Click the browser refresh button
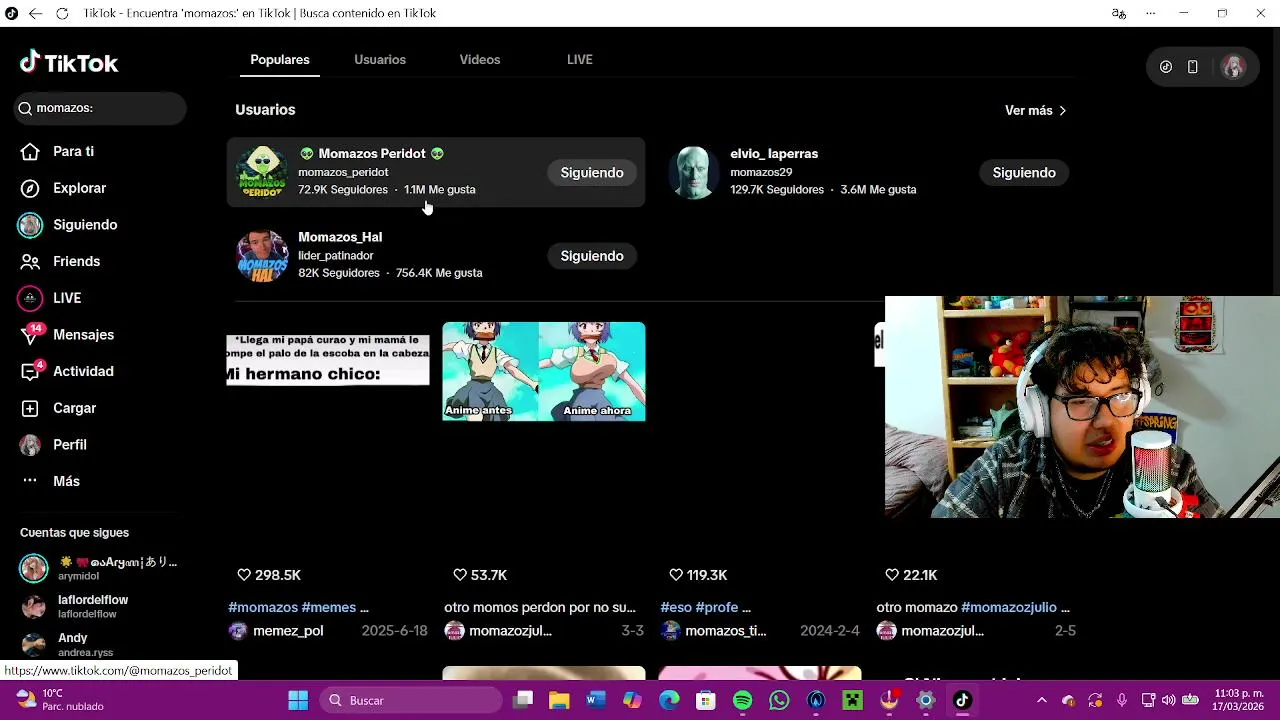1280x720 pixels. (62, 13)
